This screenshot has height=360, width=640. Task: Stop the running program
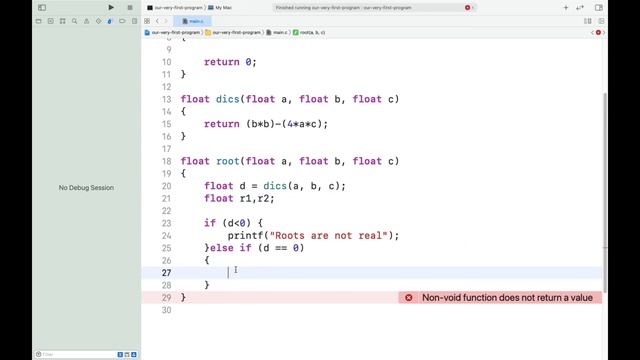(130, 7)
